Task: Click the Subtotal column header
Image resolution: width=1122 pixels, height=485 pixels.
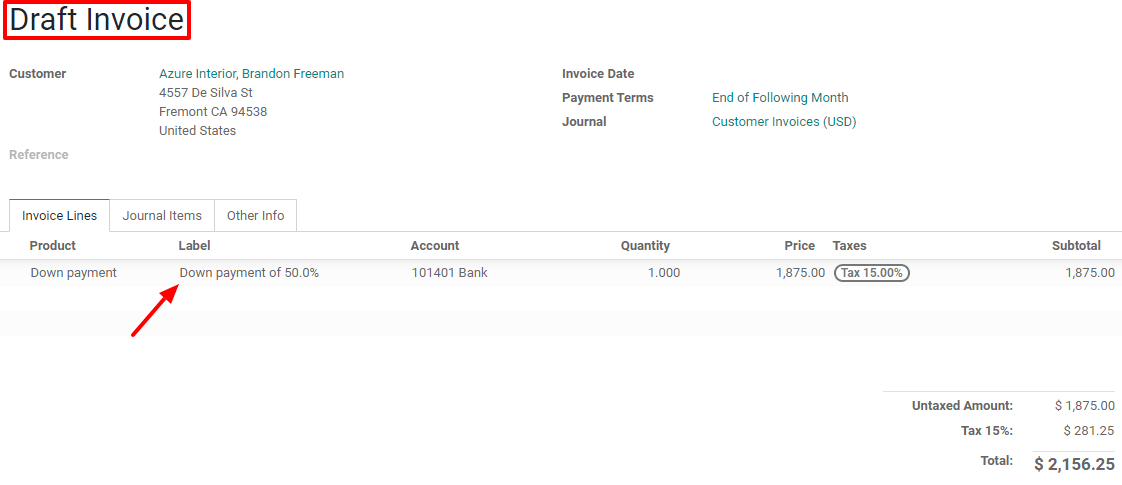Action: (1076, 246)
